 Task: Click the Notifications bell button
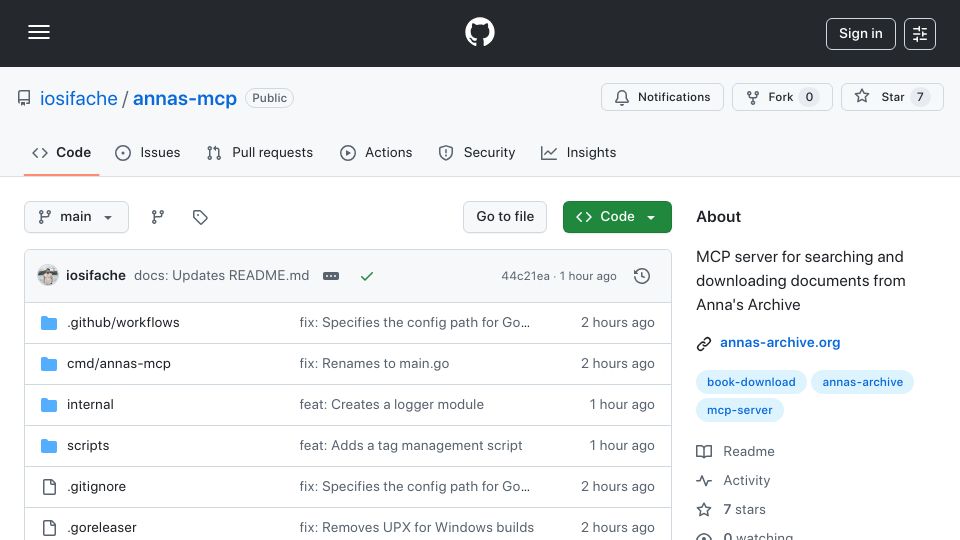pos(662,97)
